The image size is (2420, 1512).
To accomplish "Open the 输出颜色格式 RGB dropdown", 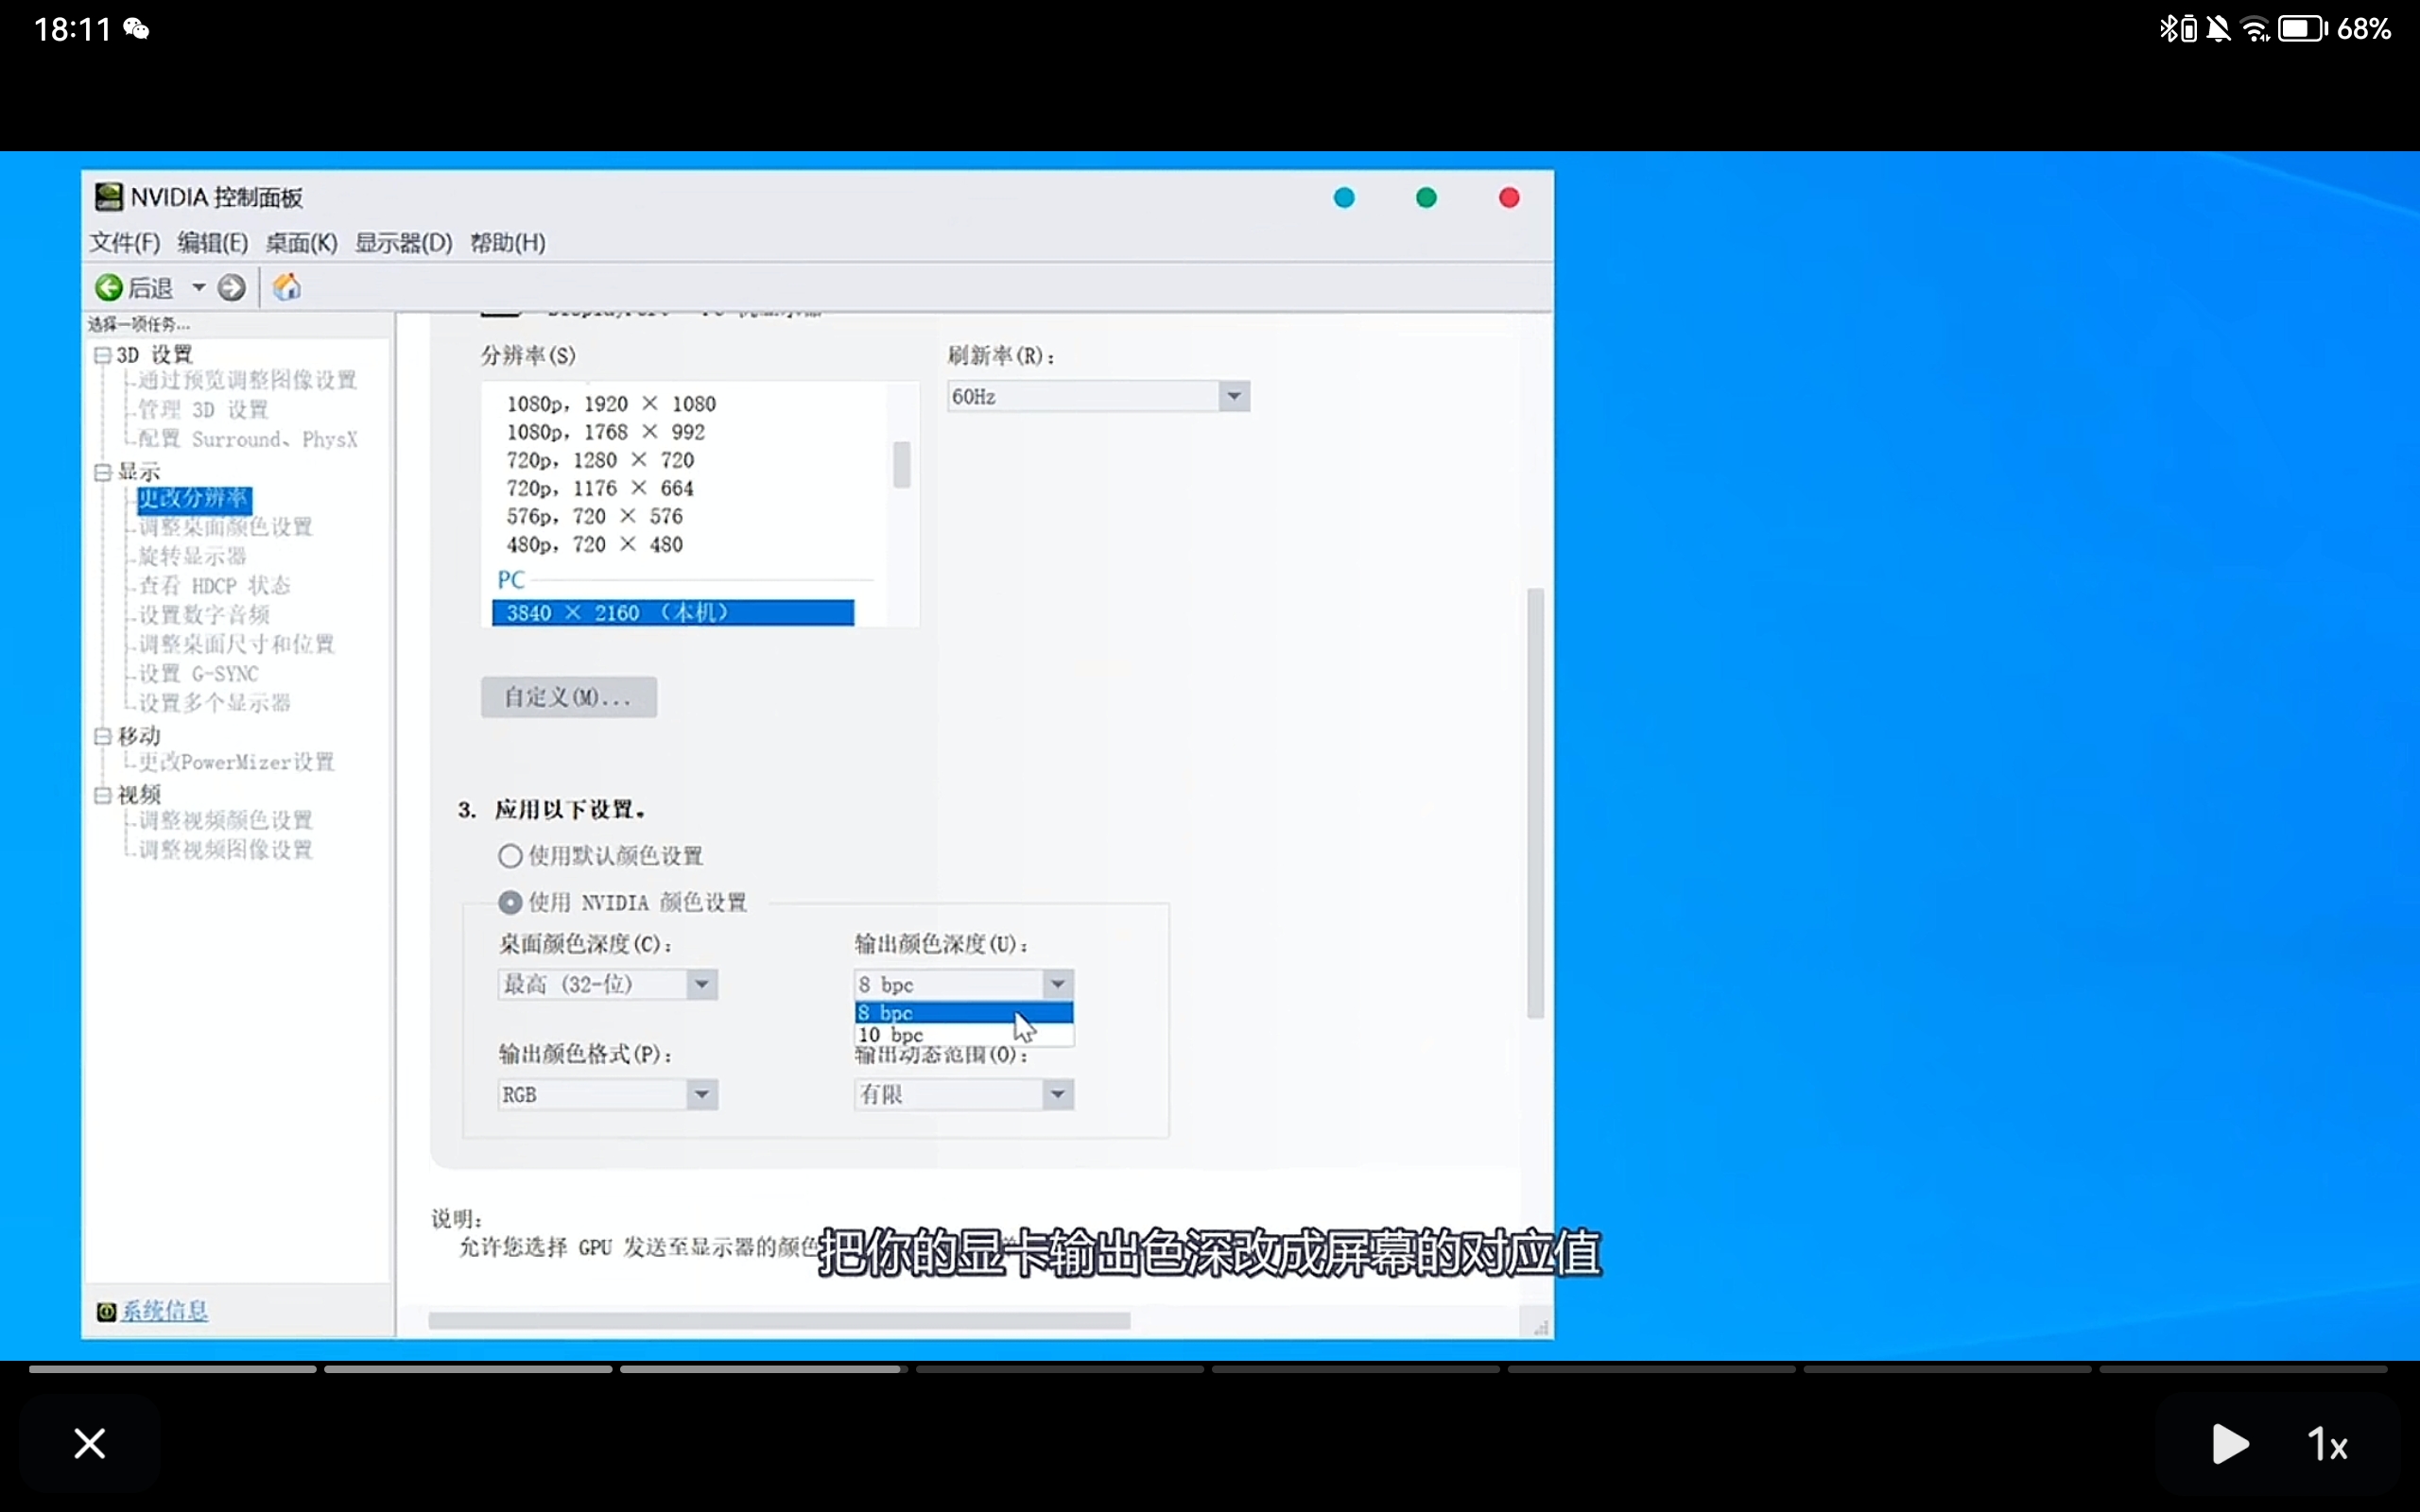I will click(702, 1094).
